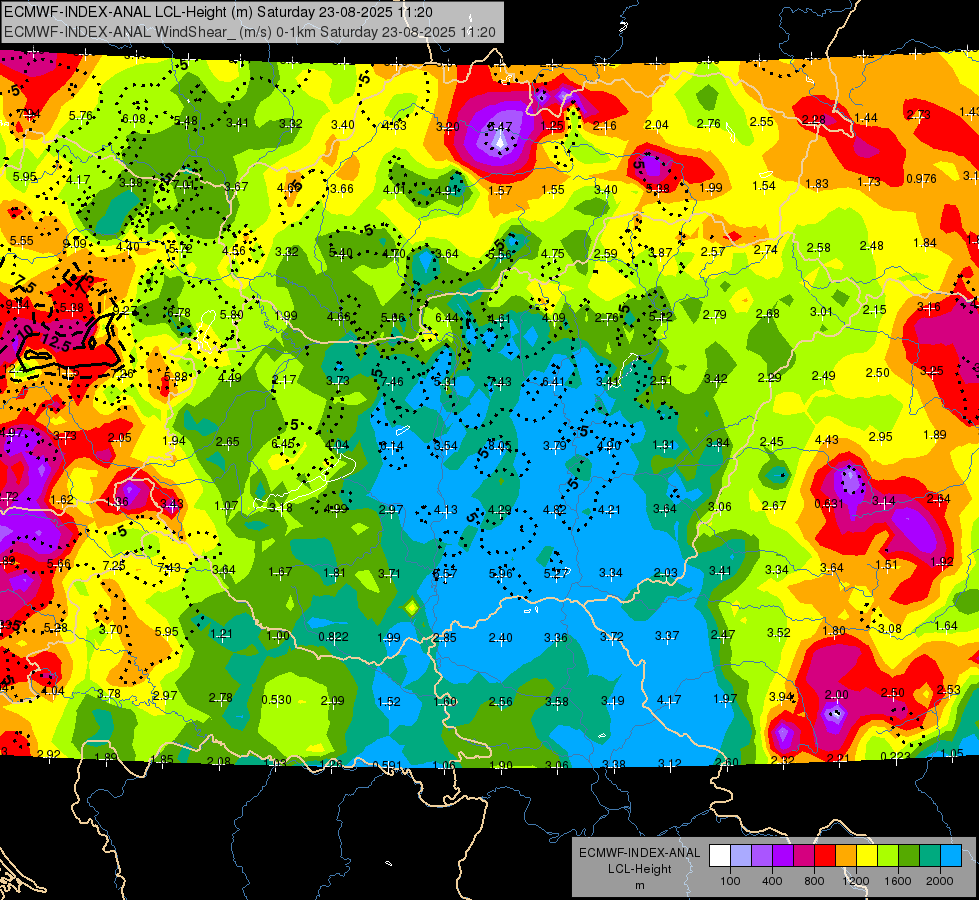Click the wind shear value 1.44

(x=866, y=117)
